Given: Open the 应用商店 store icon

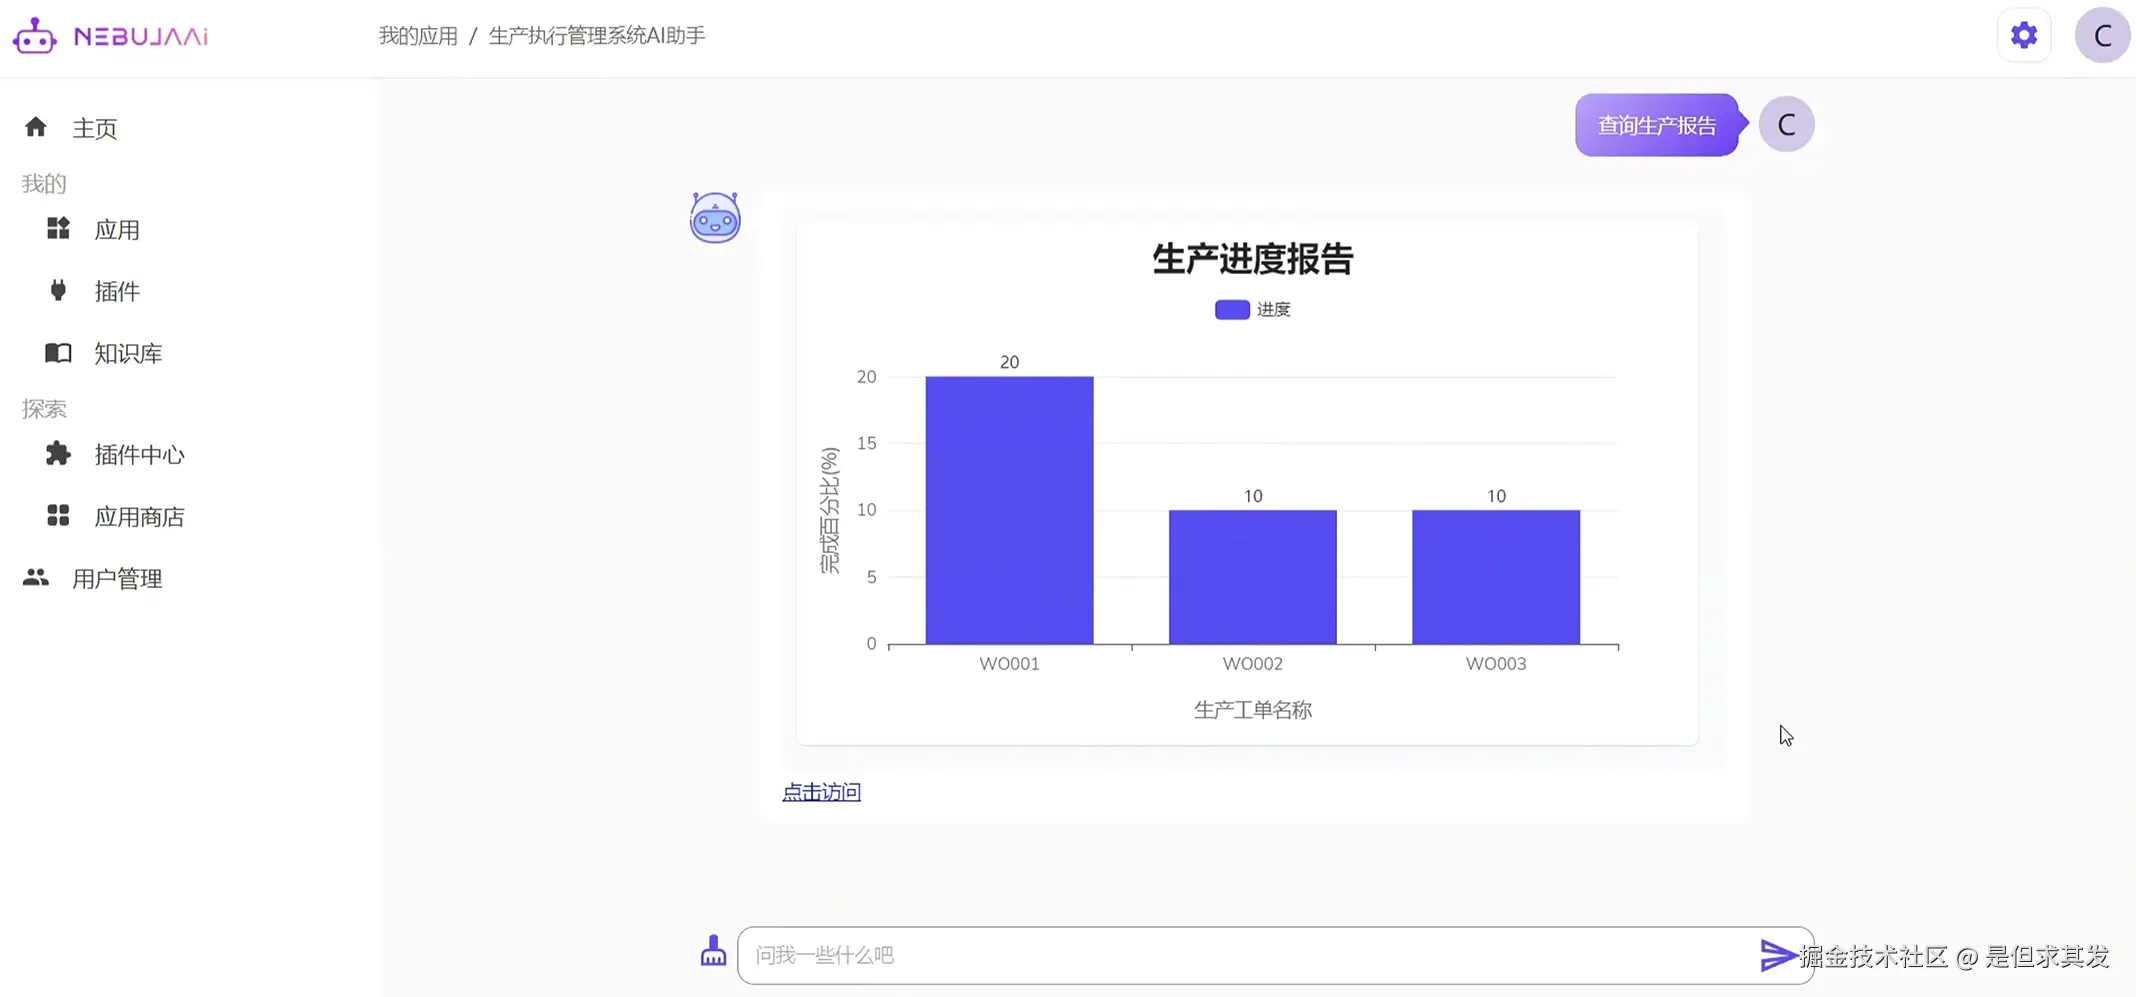Looking at the screenshot, I should [57, 516].
